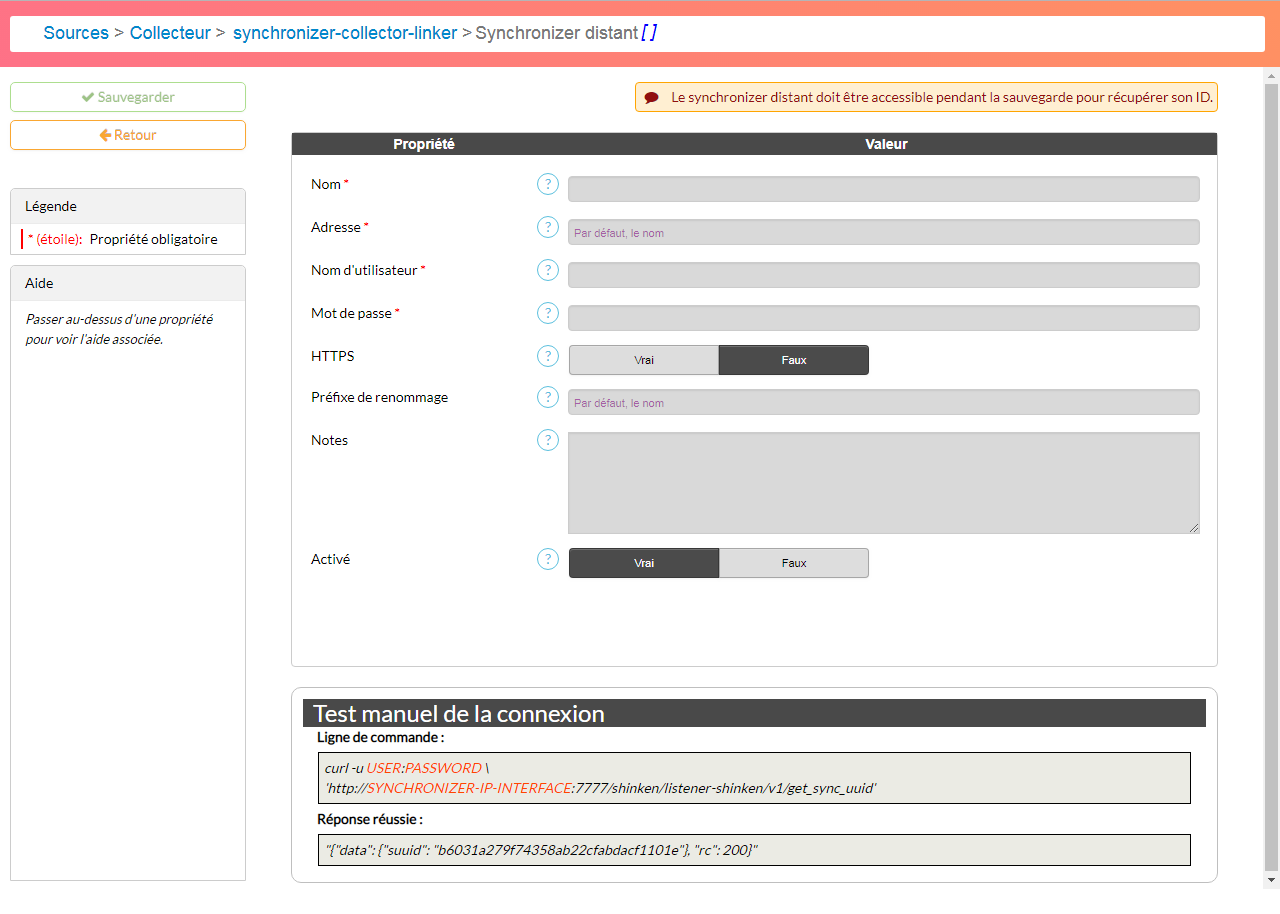Focus the Notes text area
The height and width of the screenshot is (914, 1280).
[883, 483]
